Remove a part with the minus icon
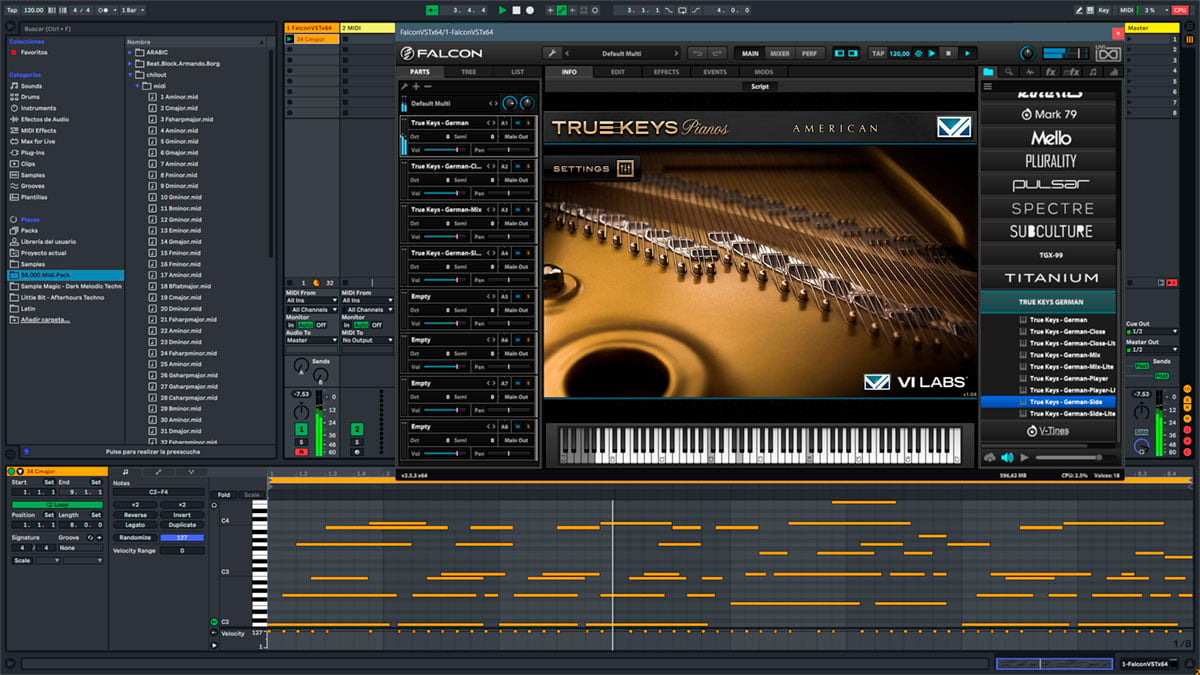 click(428, 87)
